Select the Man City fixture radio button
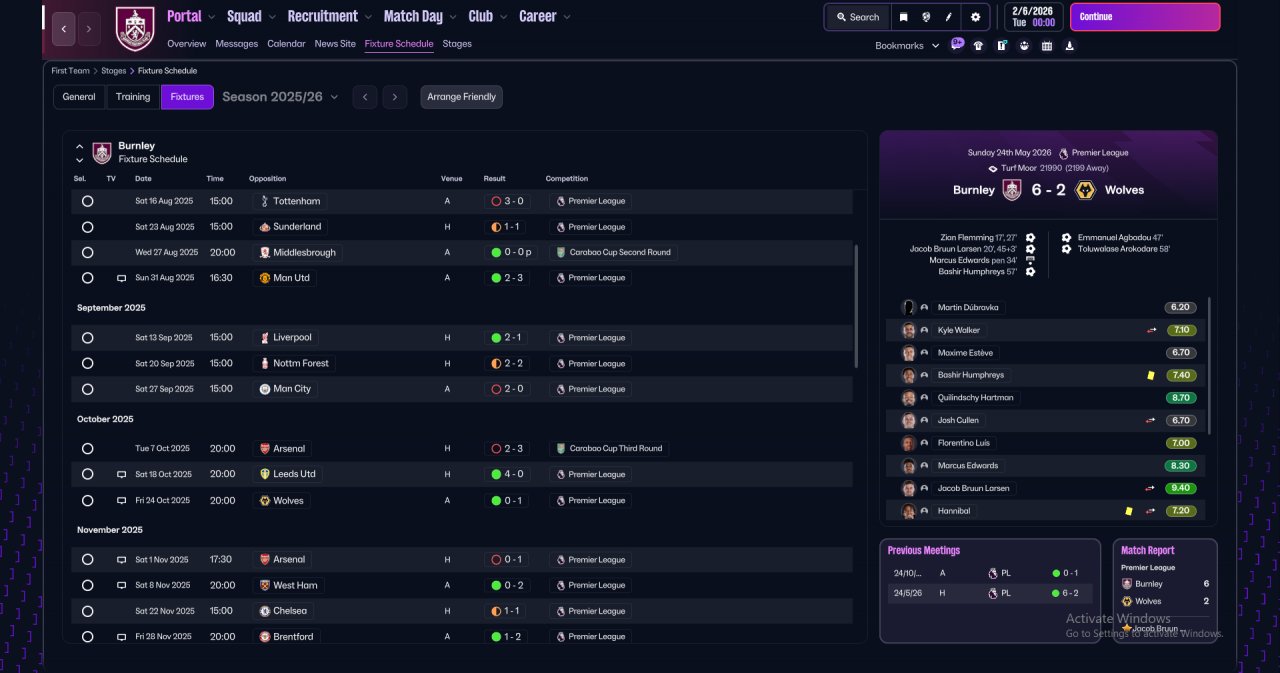The height and width of the screenshot is (673, 1280). click(x=87, y=389)
